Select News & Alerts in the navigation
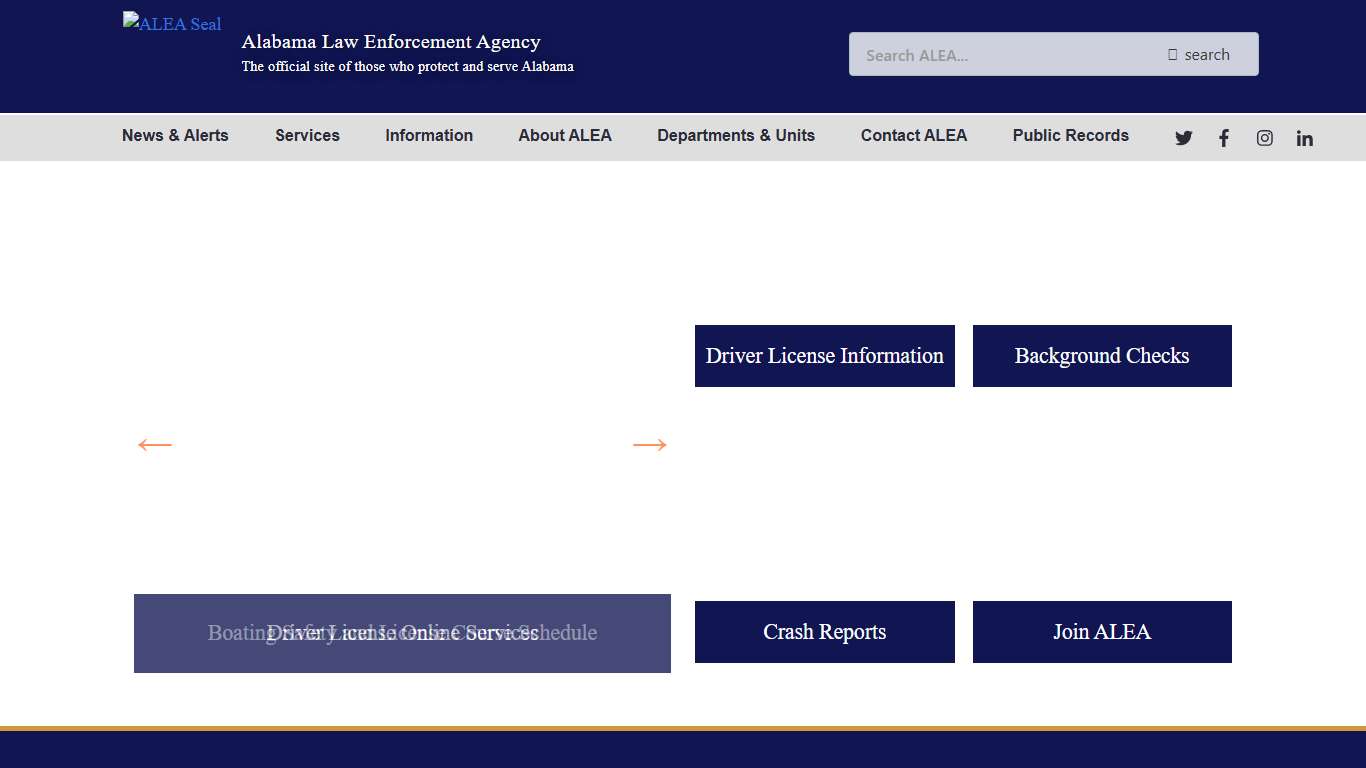Image resolution: width=1366 pixels, height=768 pixels. [174, 135]
